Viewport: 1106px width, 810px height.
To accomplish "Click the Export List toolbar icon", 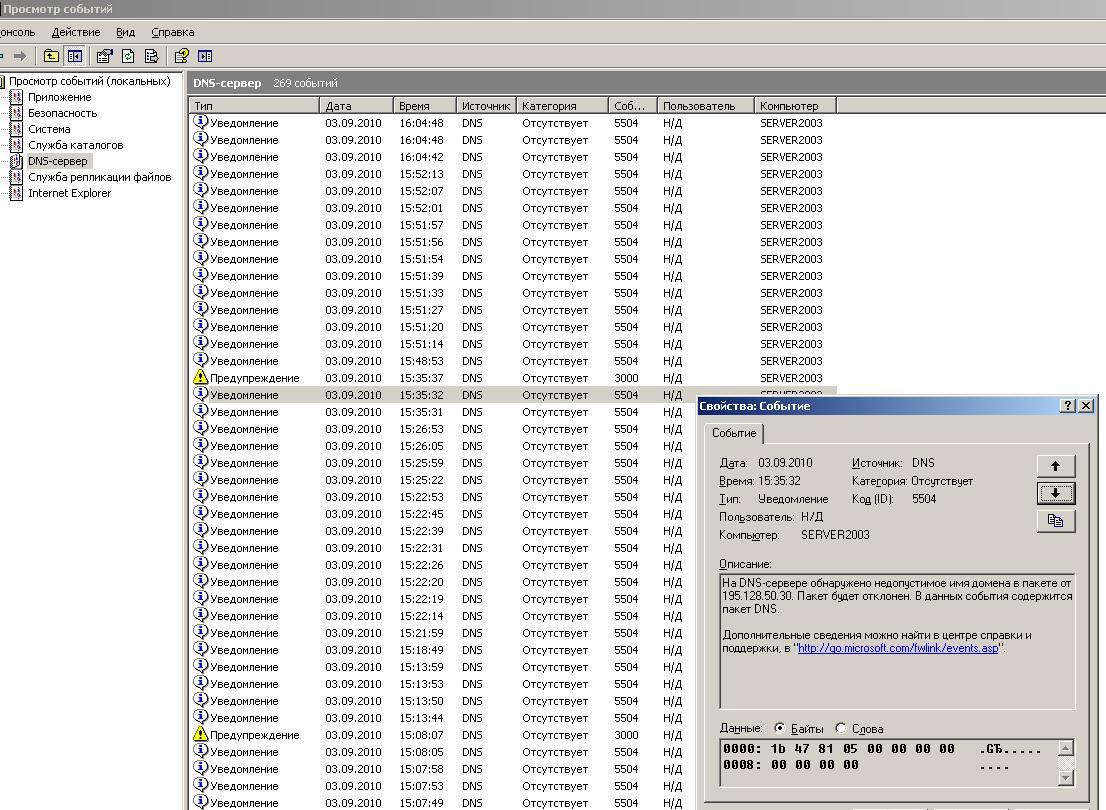I will click(151, 56).
